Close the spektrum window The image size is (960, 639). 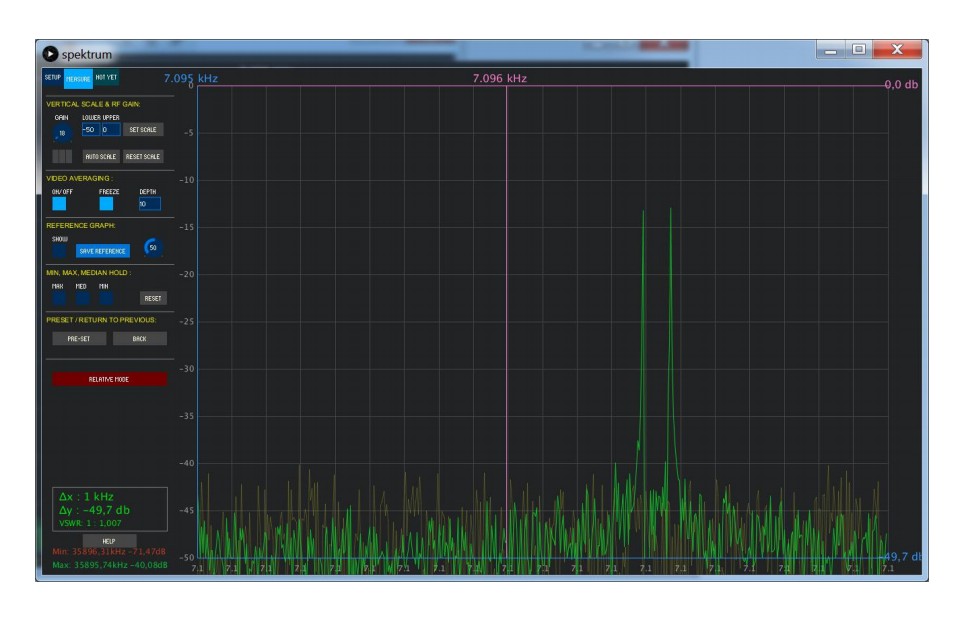point(898,50)
